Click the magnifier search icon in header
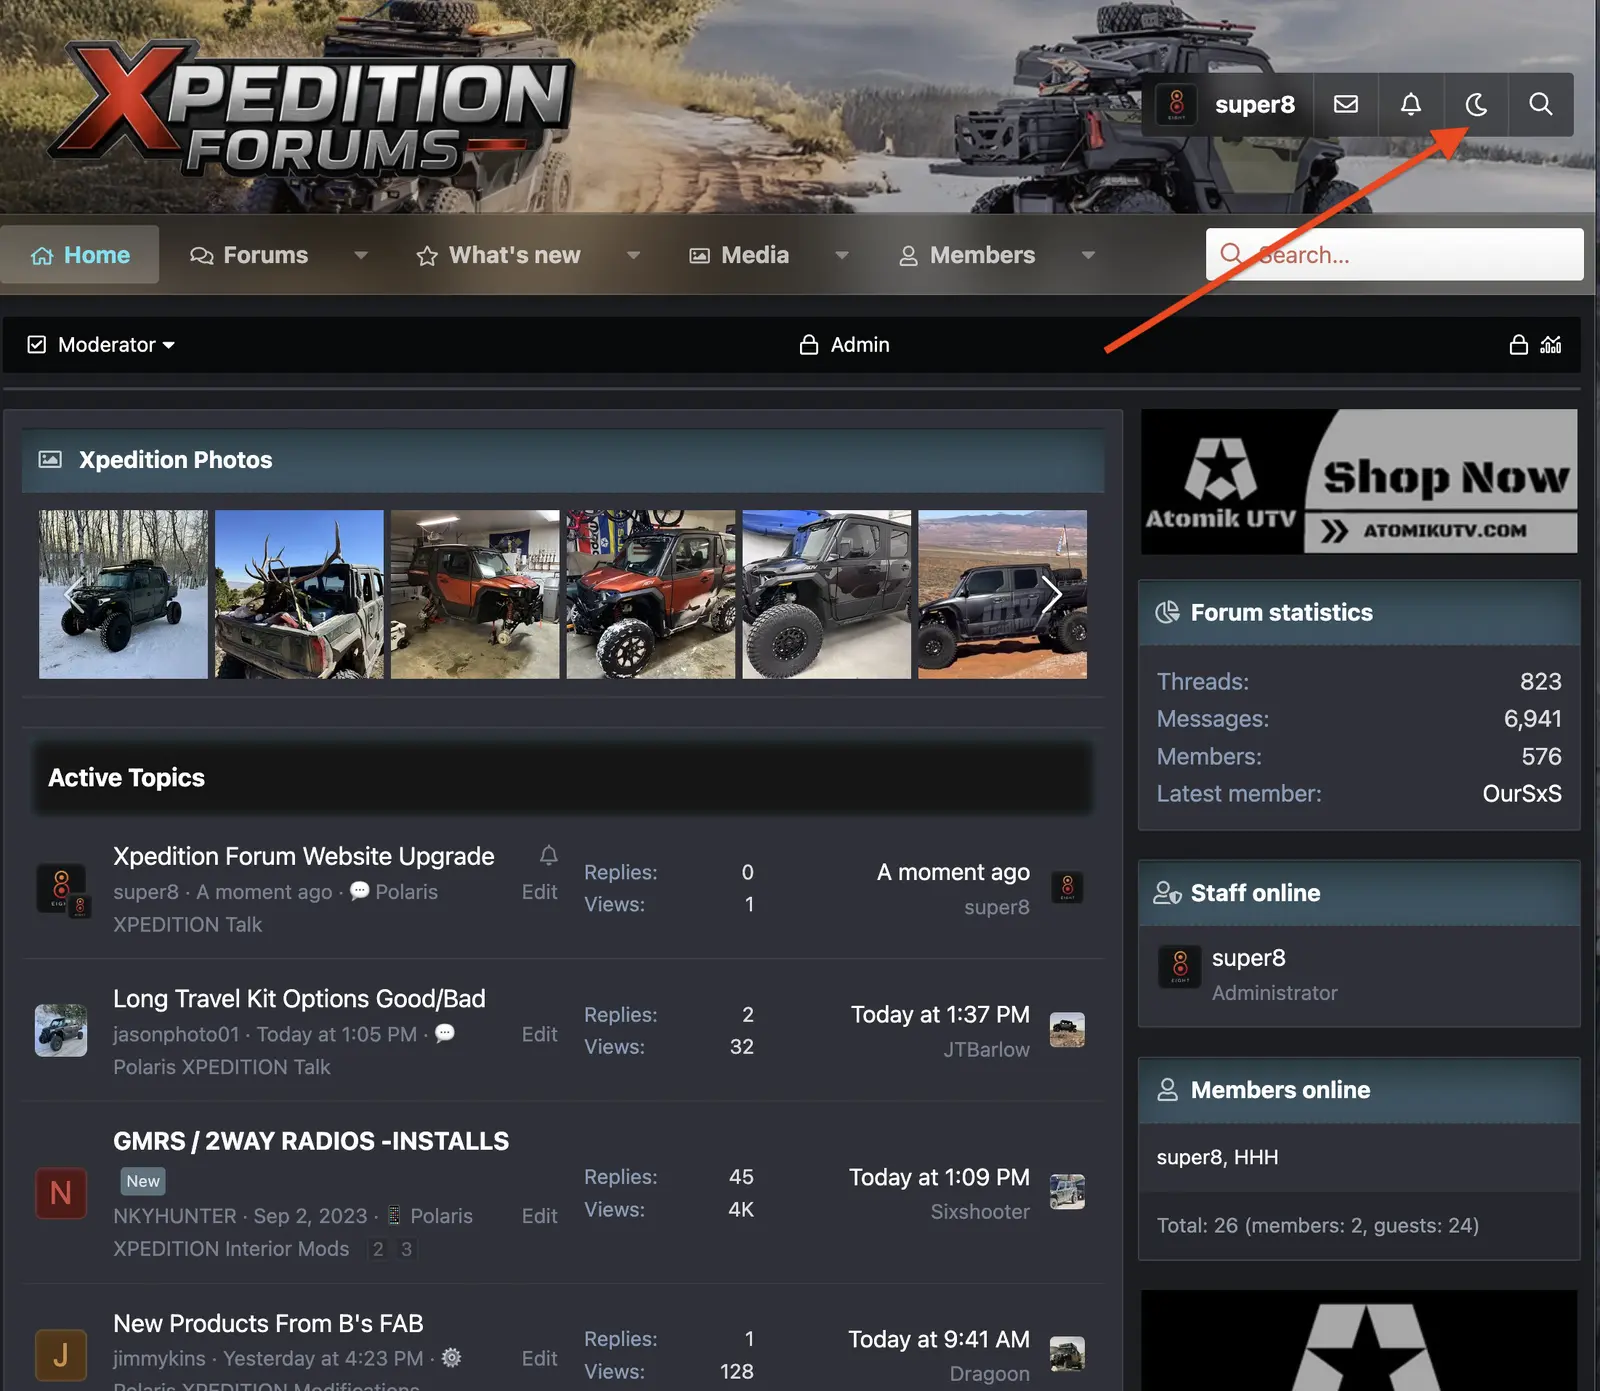1600x1391 pixels. click(x=1541, y=104)
